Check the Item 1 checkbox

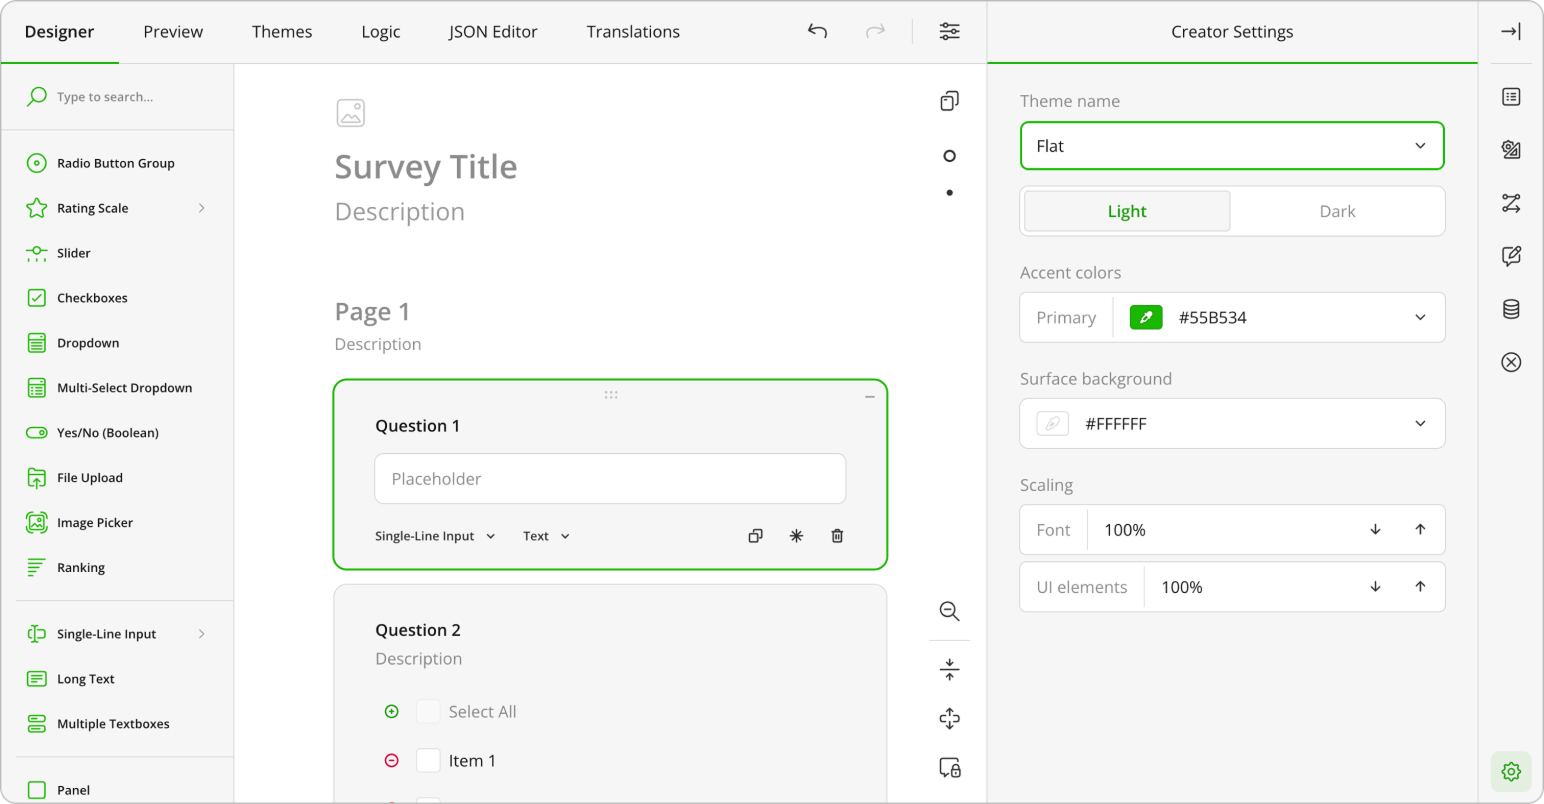click(x=428, y=760)
